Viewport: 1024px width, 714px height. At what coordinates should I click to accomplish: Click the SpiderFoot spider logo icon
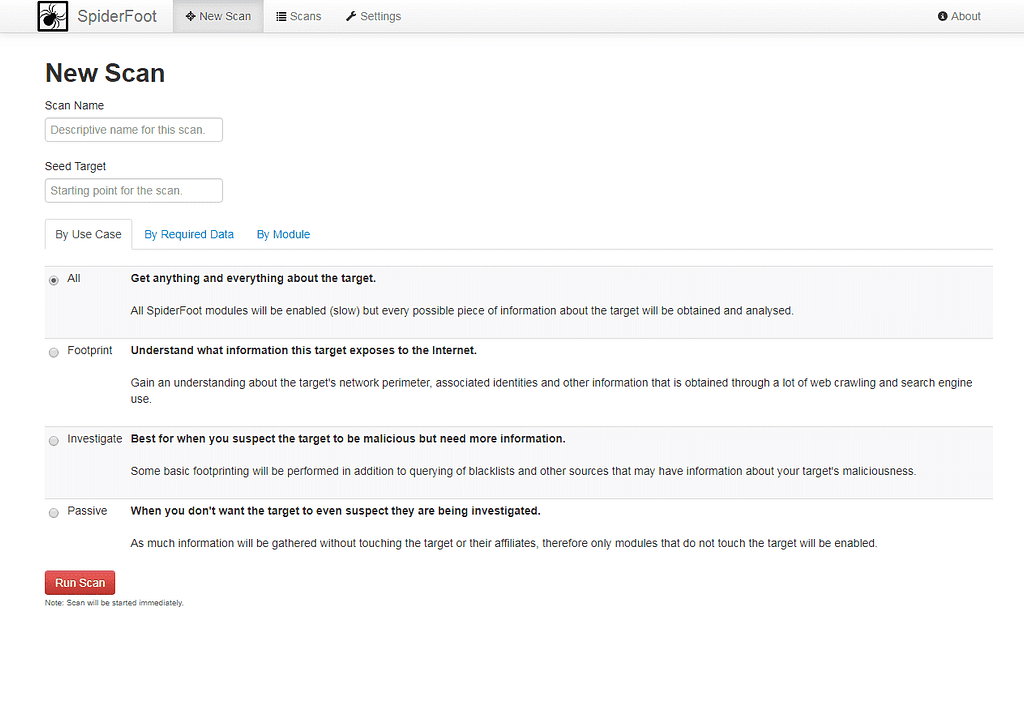[x=53, y=16]
